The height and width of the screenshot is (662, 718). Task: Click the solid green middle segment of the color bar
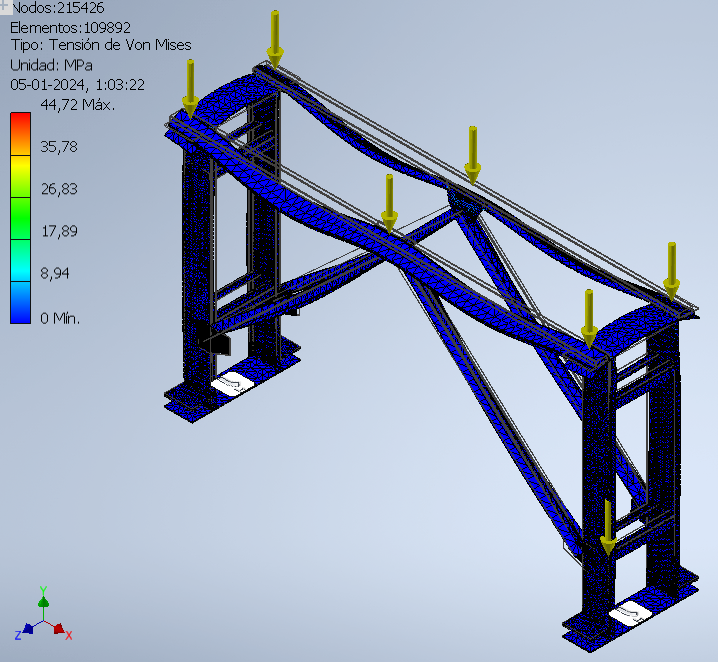click(x=21, y=218)
